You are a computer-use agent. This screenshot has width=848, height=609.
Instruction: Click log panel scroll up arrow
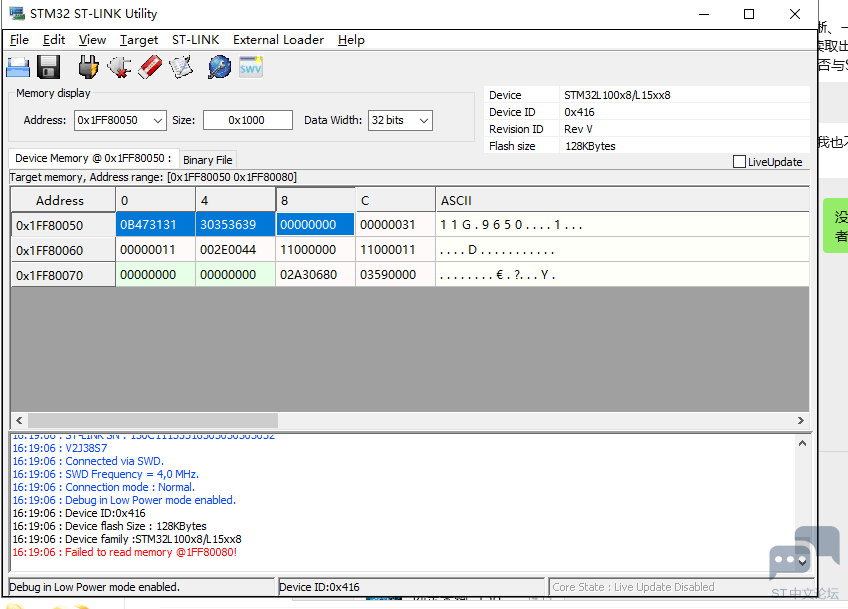[x=802, y=443]
